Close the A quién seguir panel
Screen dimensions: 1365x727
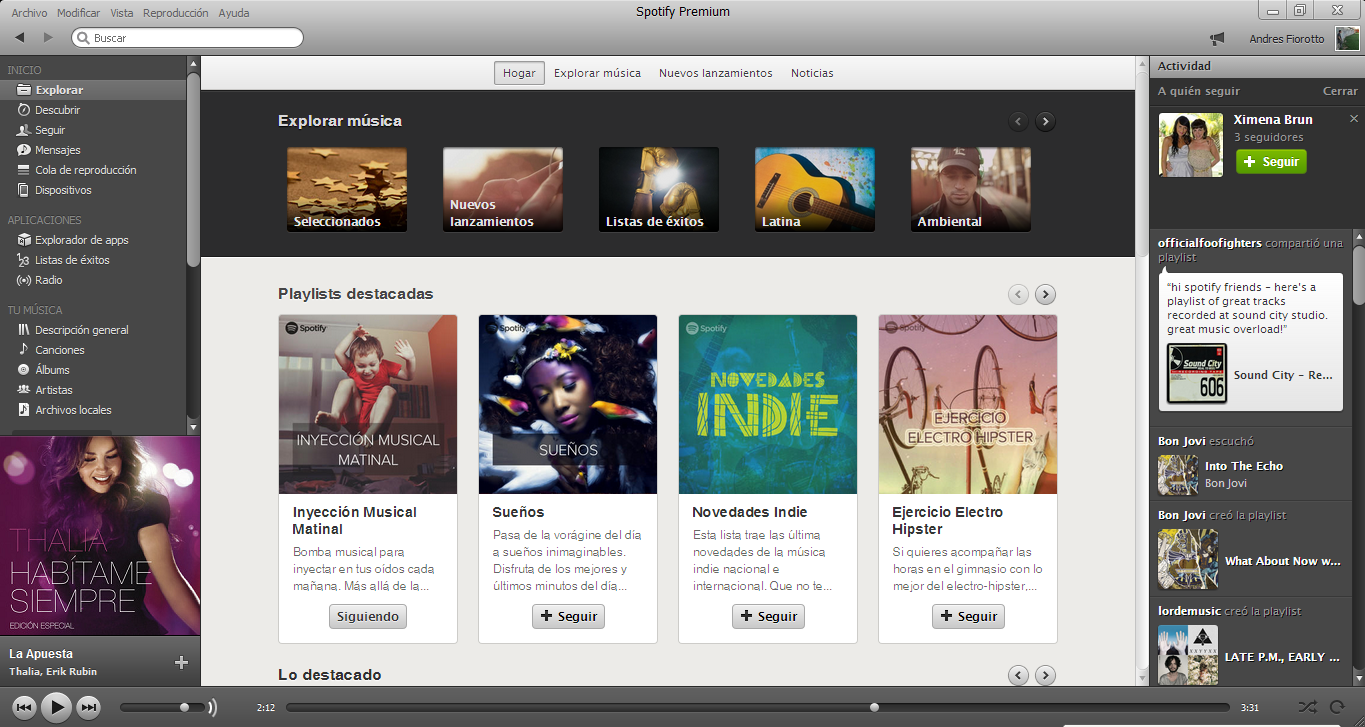click(x=1340, y=91)
